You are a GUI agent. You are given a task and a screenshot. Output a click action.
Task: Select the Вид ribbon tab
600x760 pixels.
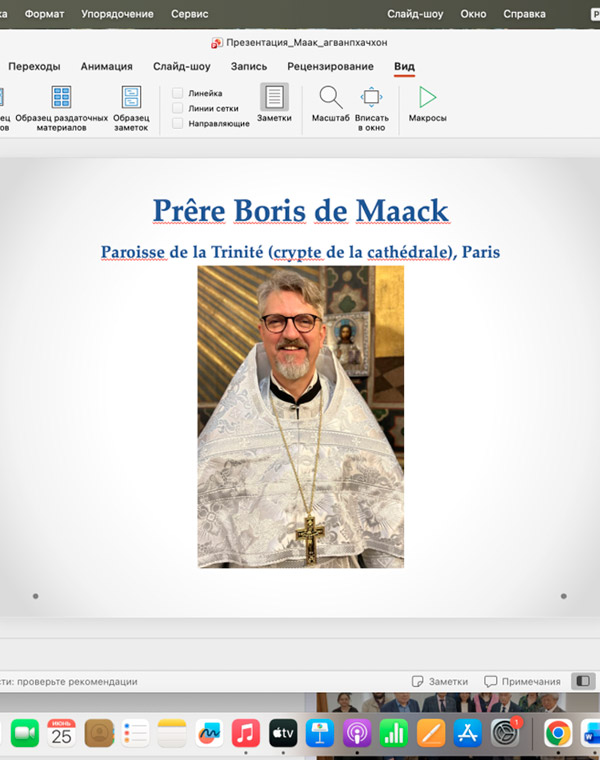404,66
